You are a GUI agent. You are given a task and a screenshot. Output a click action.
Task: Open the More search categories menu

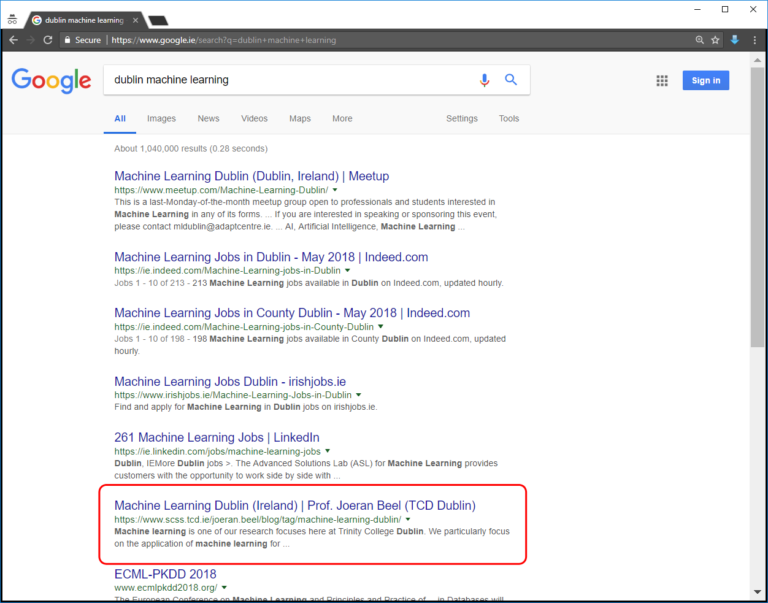coord(342,119)
